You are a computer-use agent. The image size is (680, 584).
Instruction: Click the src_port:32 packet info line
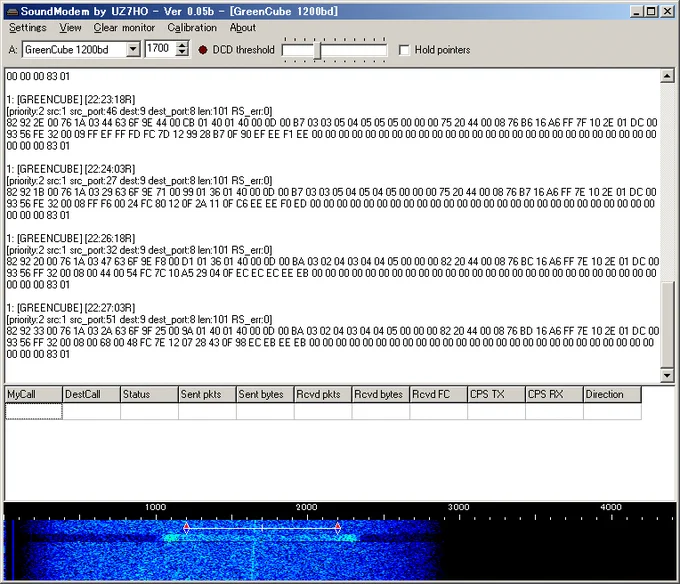(139, 250)
